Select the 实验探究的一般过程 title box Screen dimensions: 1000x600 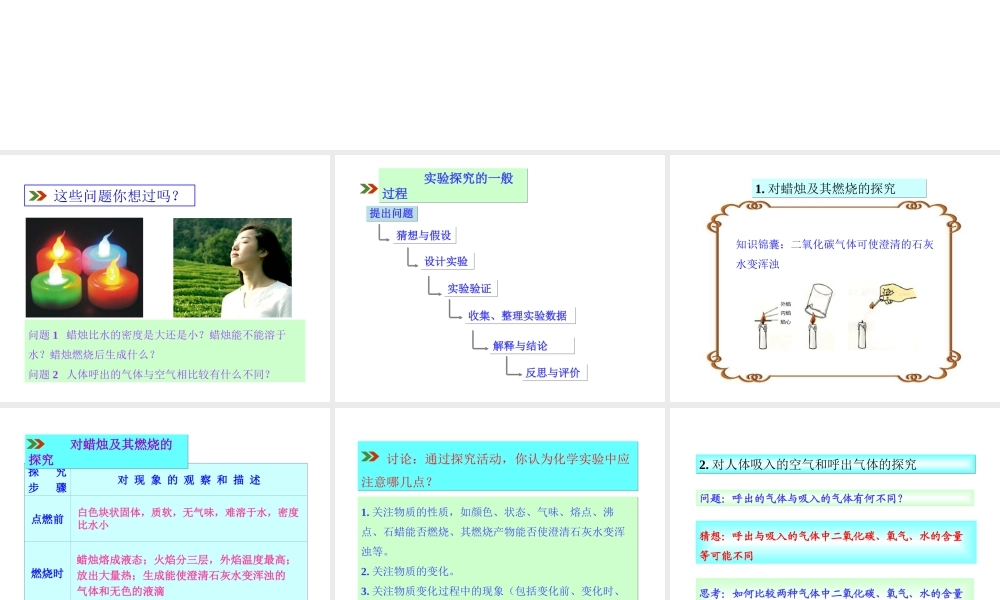(x=453, y=186)
